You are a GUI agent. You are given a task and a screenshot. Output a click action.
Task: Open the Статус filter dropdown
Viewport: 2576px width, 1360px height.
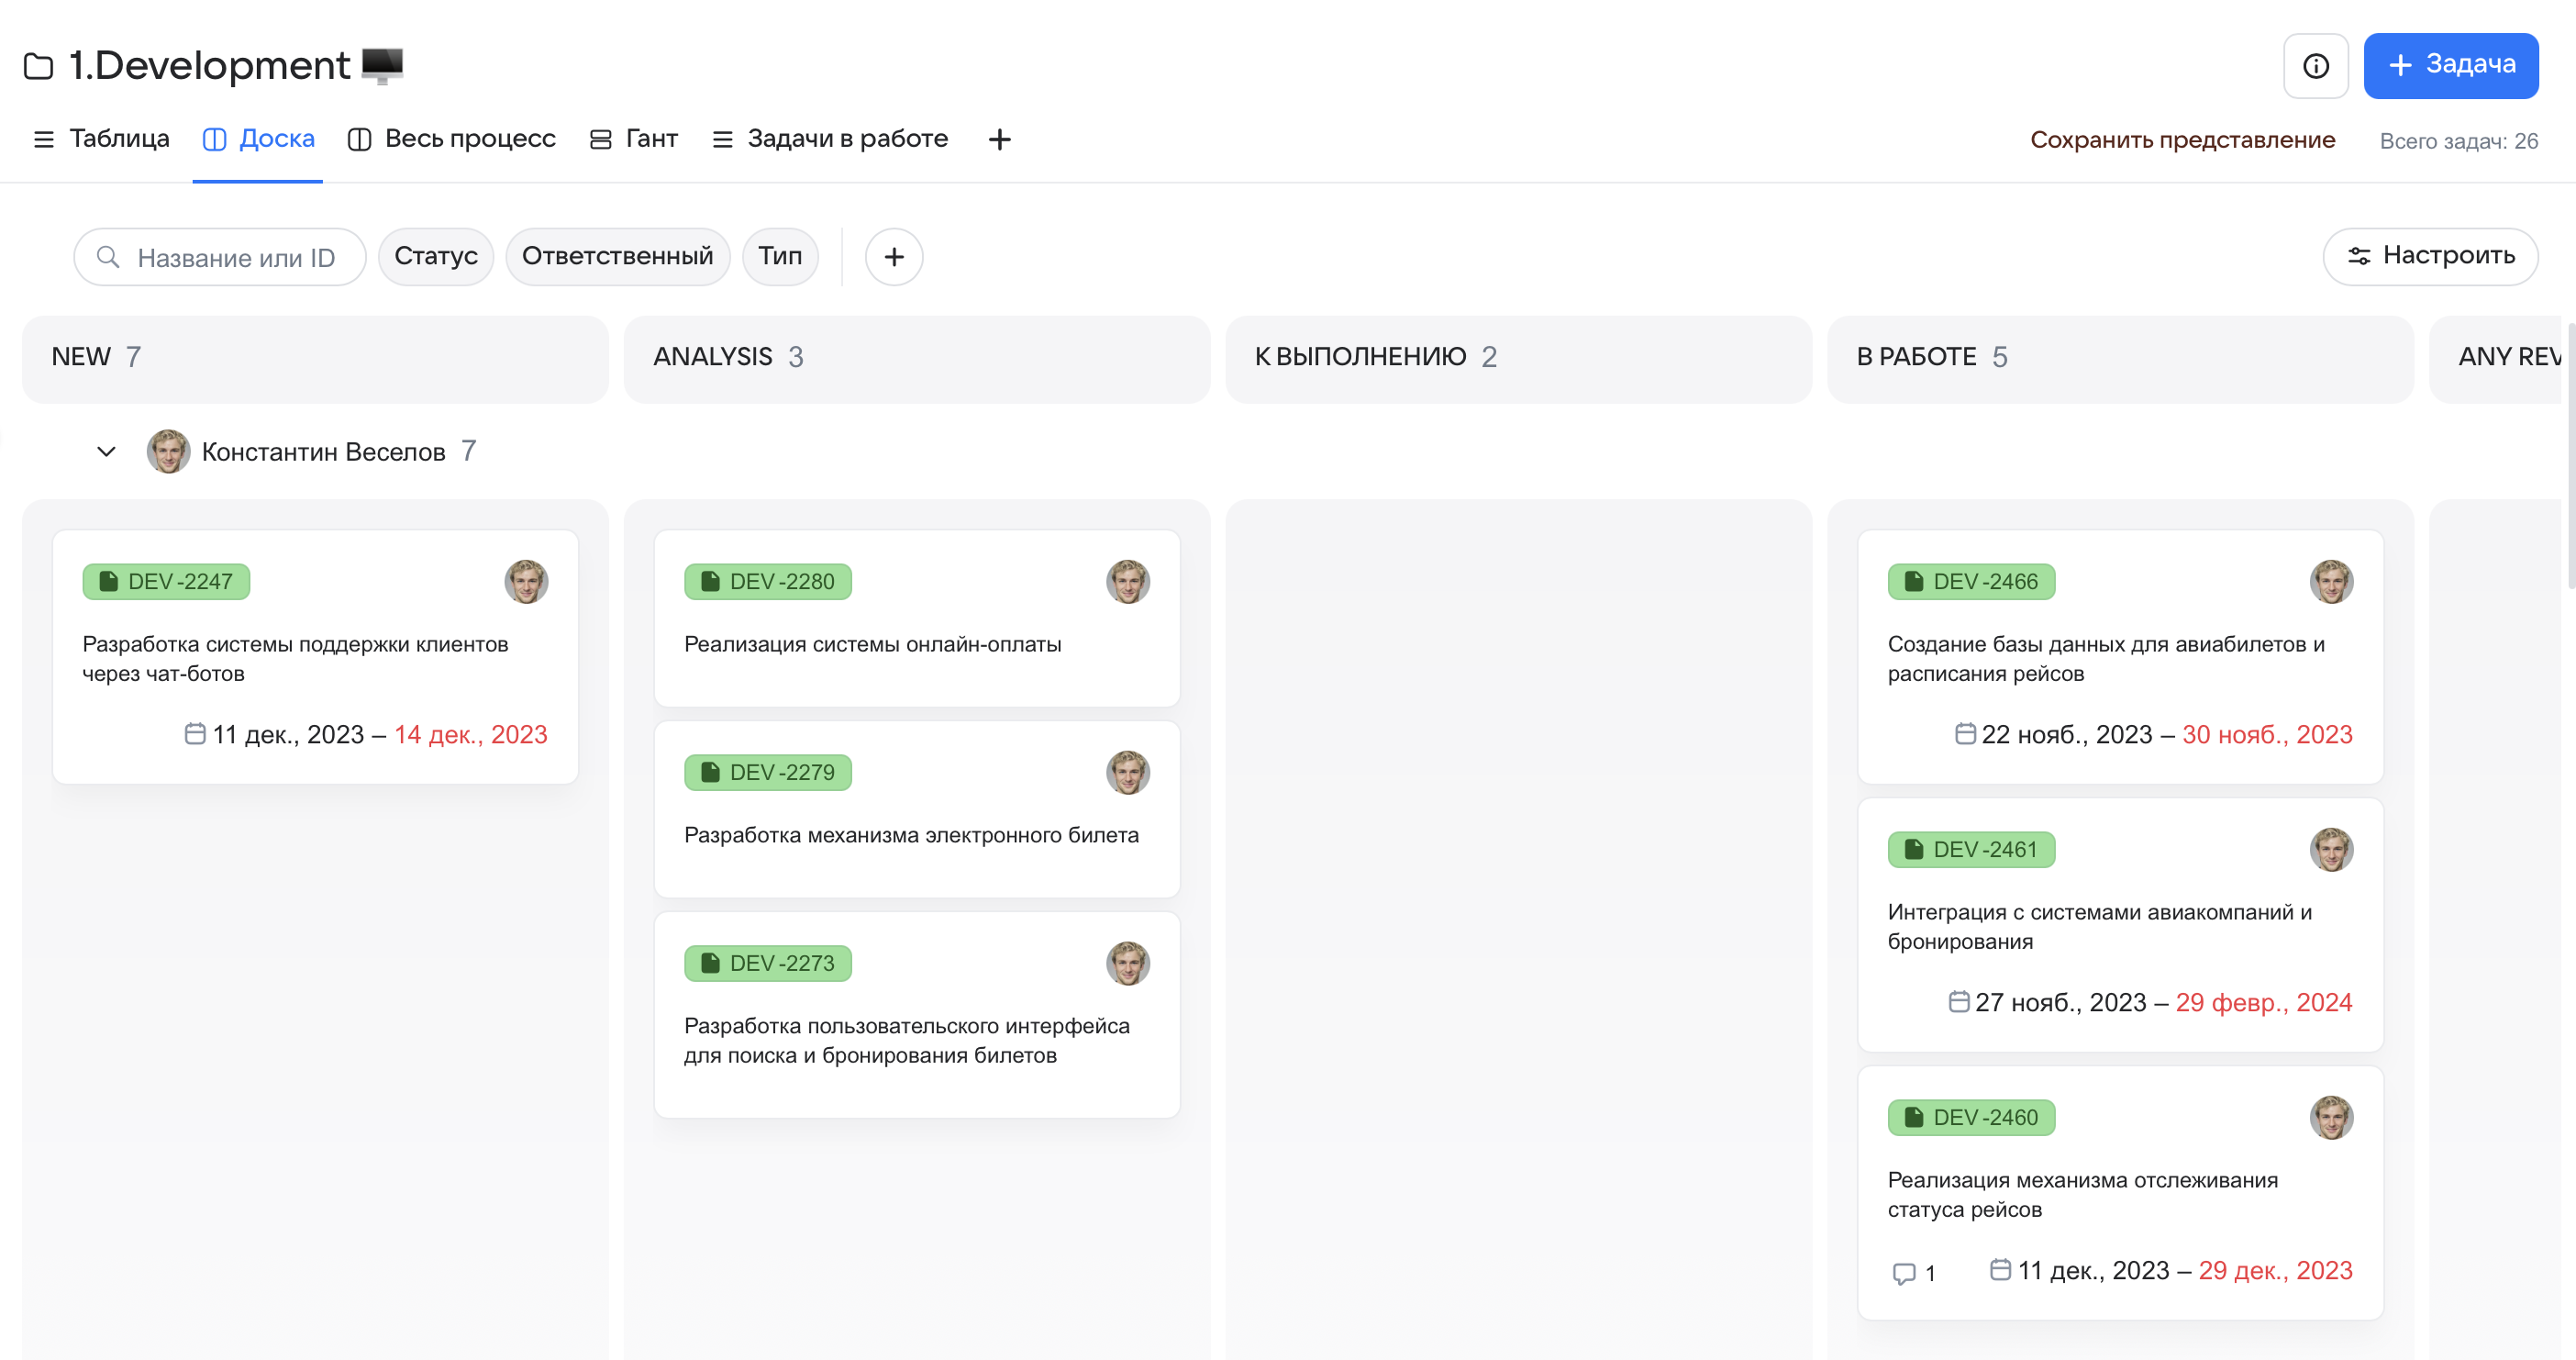pyautogui.click(x=435, y=256)
